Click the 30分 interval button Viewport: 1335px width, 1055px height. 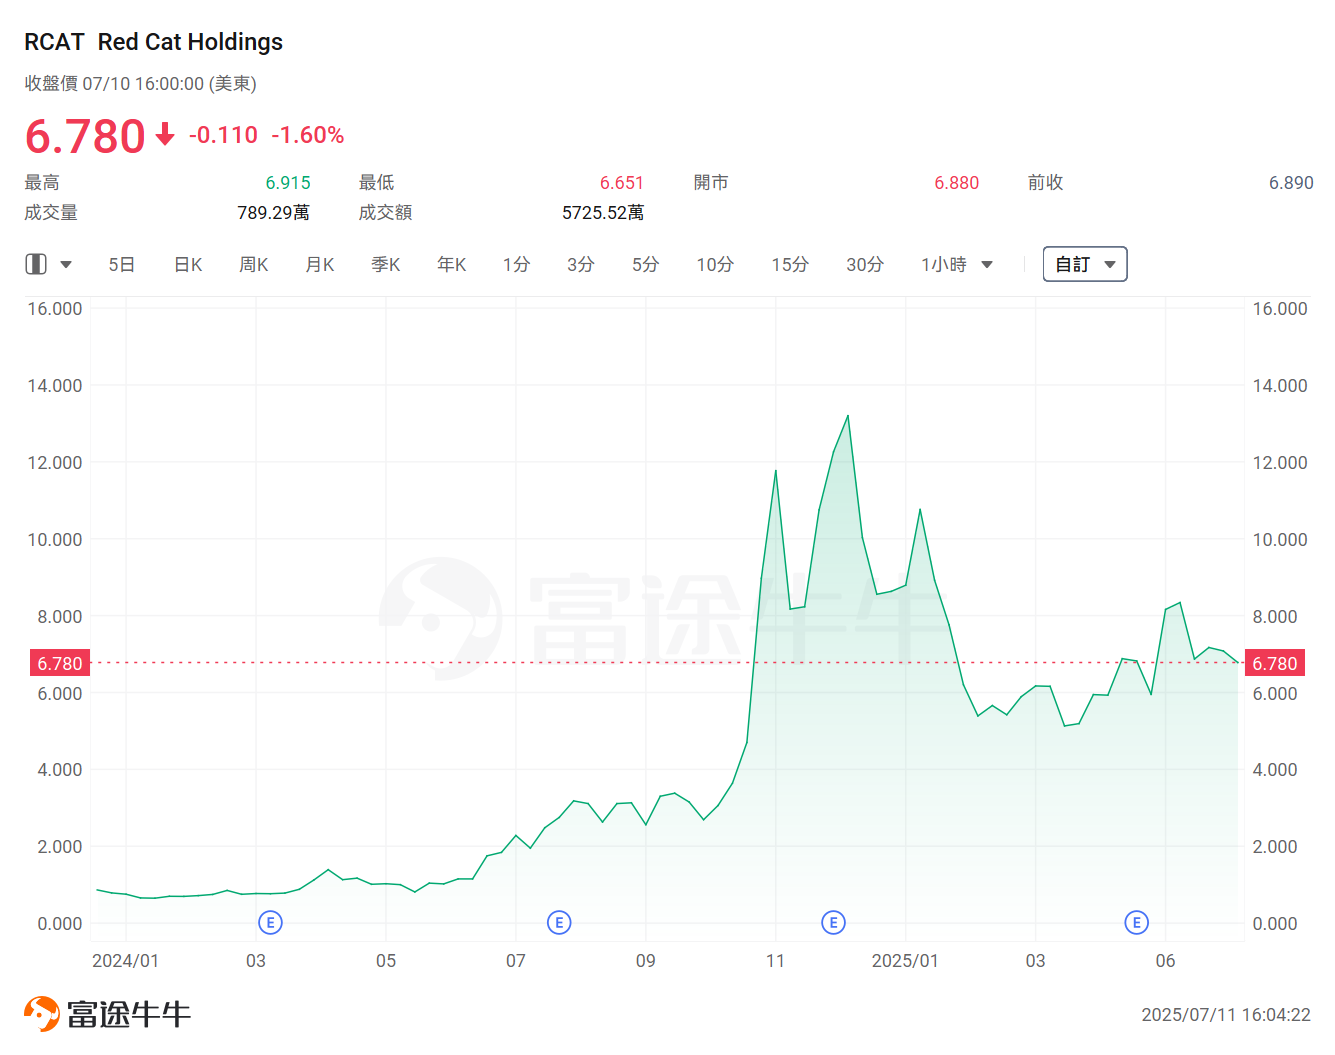tap(864, 265)
